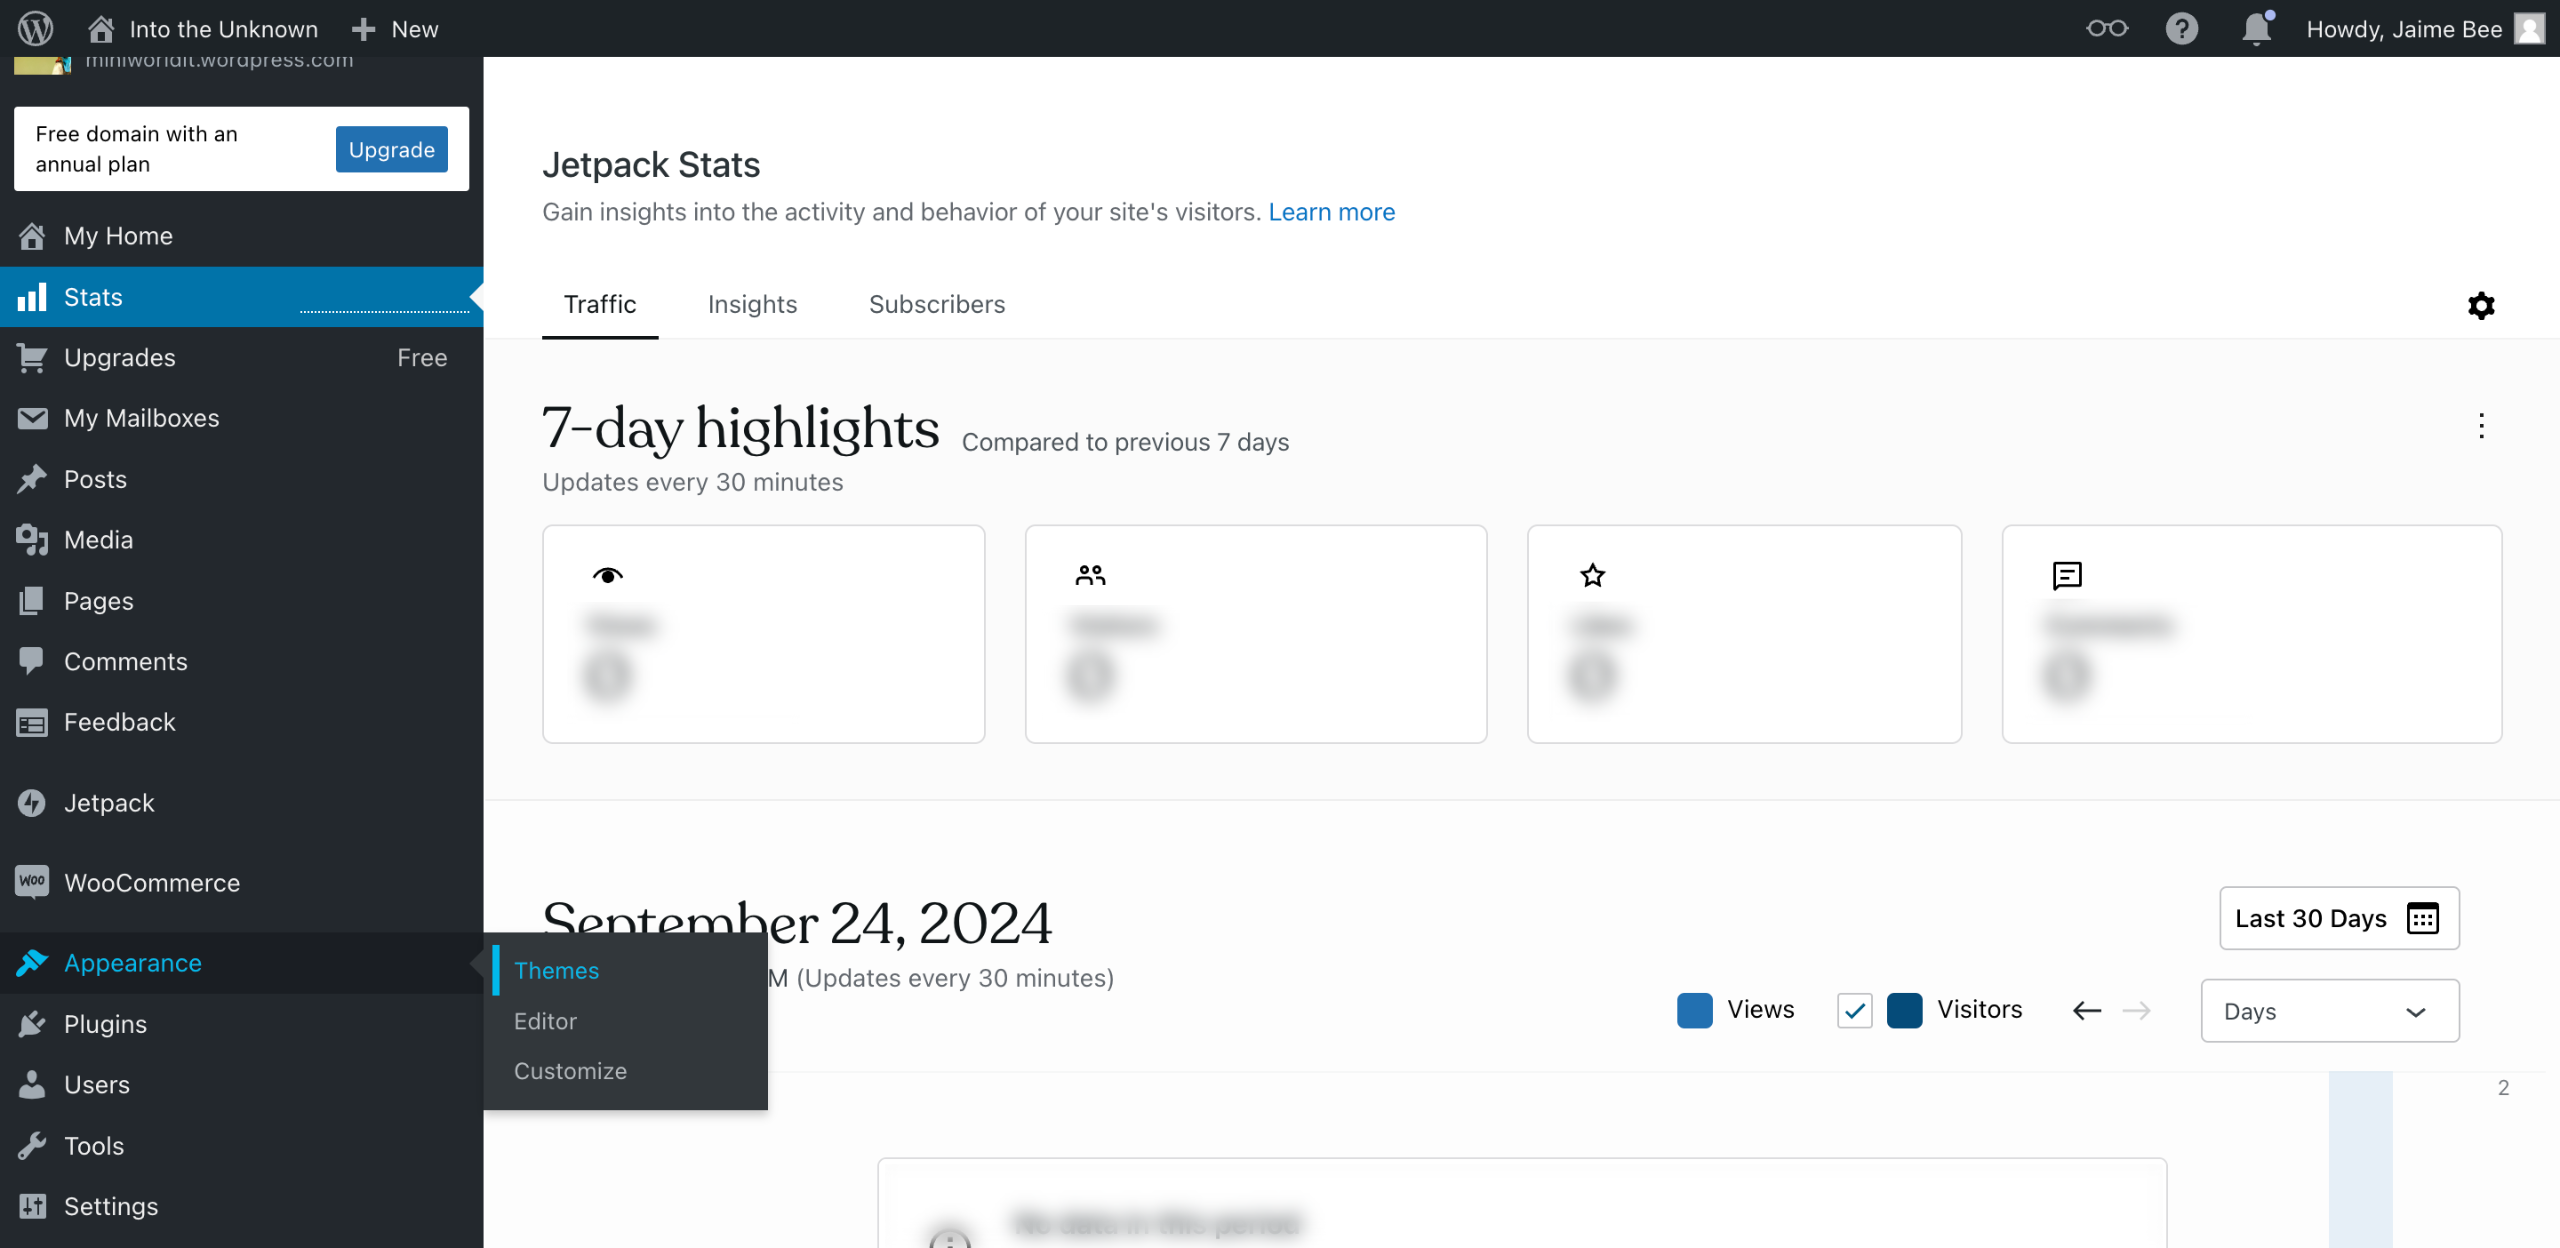The width and height of the screenshot is (2560, 1248).
Task: Open Jetpack Stats settings gear
Action: pos(2481,305)
